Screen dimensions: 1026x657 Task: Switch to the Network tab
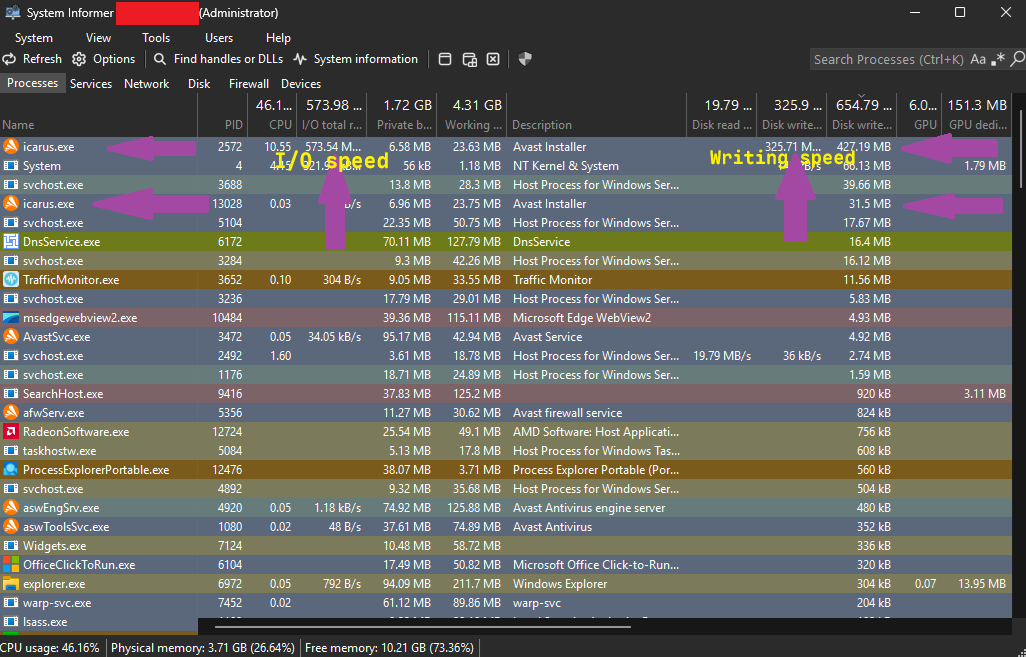(147, 84)
